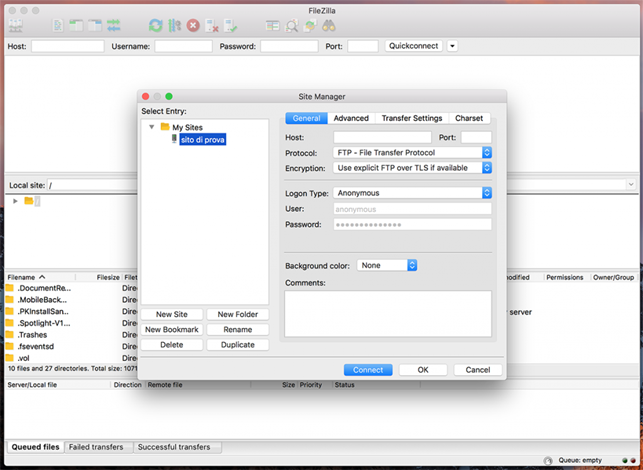Image resolution: width=643 pixels, height=470 pixels.
Task: Switch to the Transfer Settings tab
Action: (x=412, y=118)
